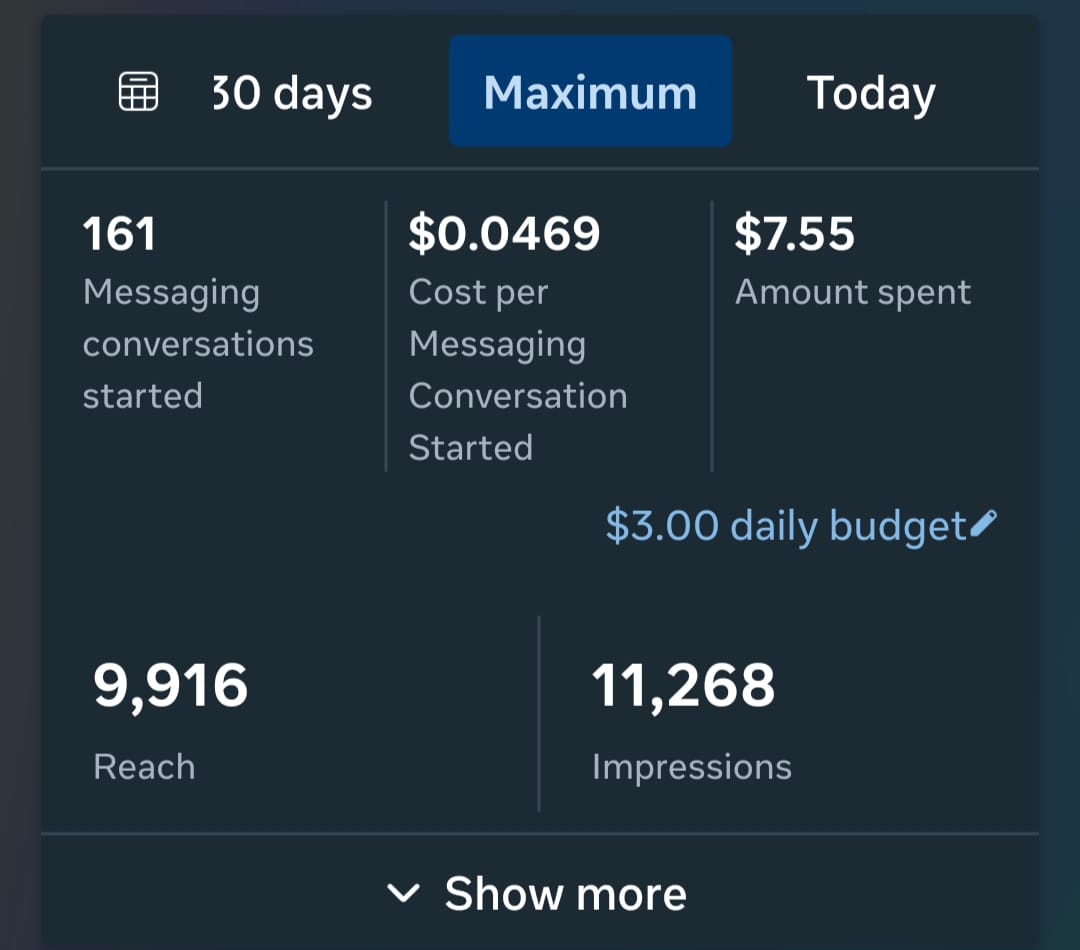This screenshot has width=1080, height=950.
Task: Click the $7.55 spend value
Action: click(x=794, y=234)
